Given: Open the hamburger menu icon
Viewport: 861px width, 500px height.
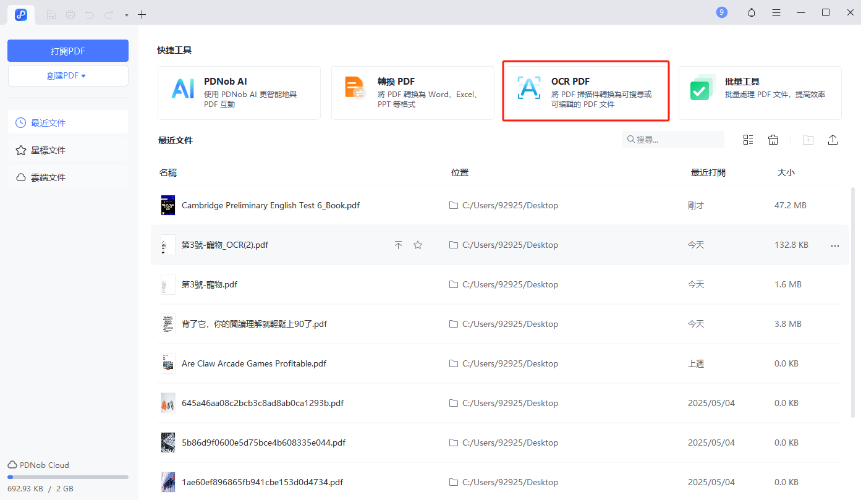Looking at the screenshot, I should (776, 12).
